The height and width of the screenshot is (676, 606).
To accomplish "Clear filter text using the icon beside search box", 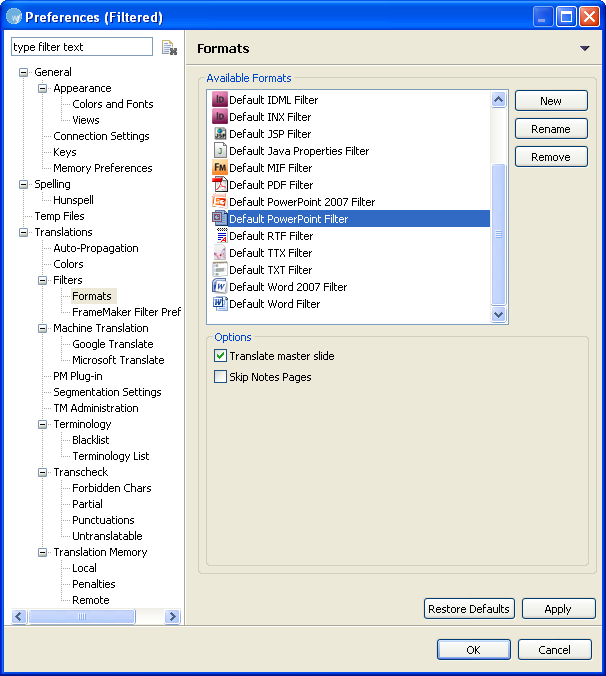I will pos(169,47).
